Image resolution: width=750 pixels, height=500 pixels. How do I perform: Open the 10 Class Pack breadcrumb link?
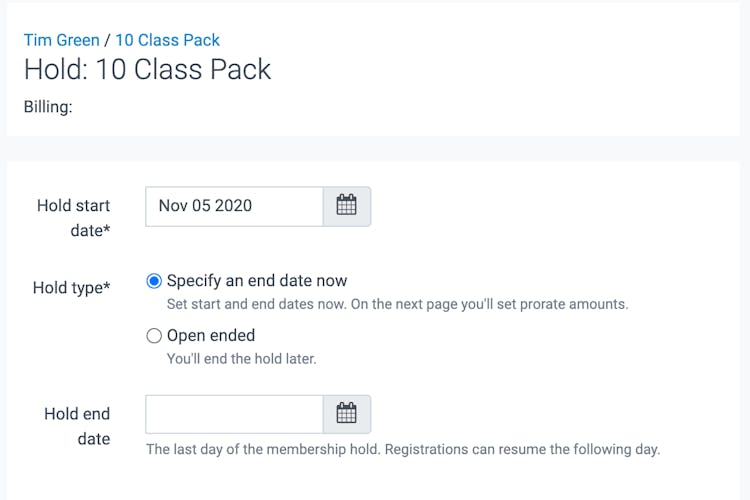167,40
